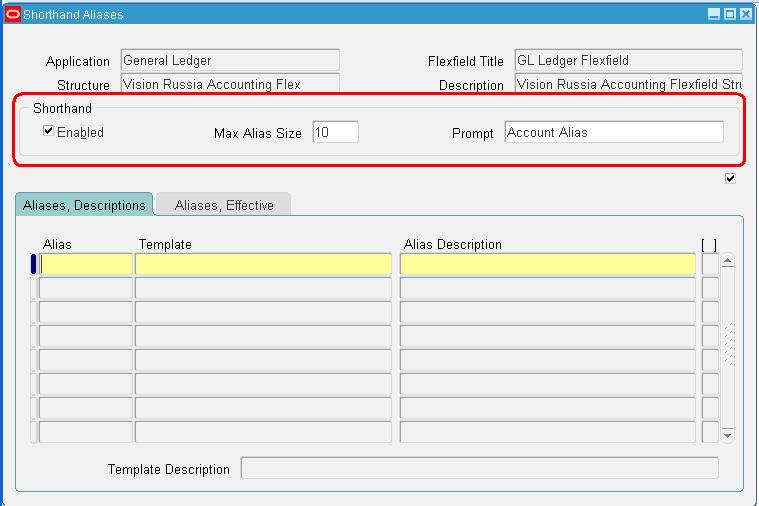Click the Template Description field
Image resolution: width=759 pixels, height=506 pixels.
pyautogui.click(x=480, y=468)
